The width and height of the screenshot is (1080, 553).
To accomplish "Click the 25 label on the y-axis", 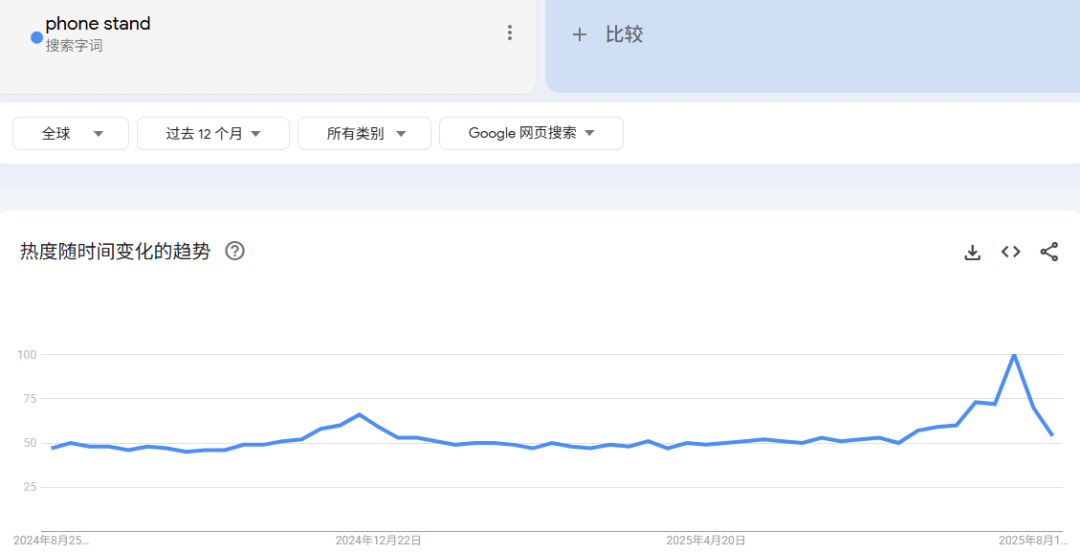I will pyautogui.click(x=29, y=488).
